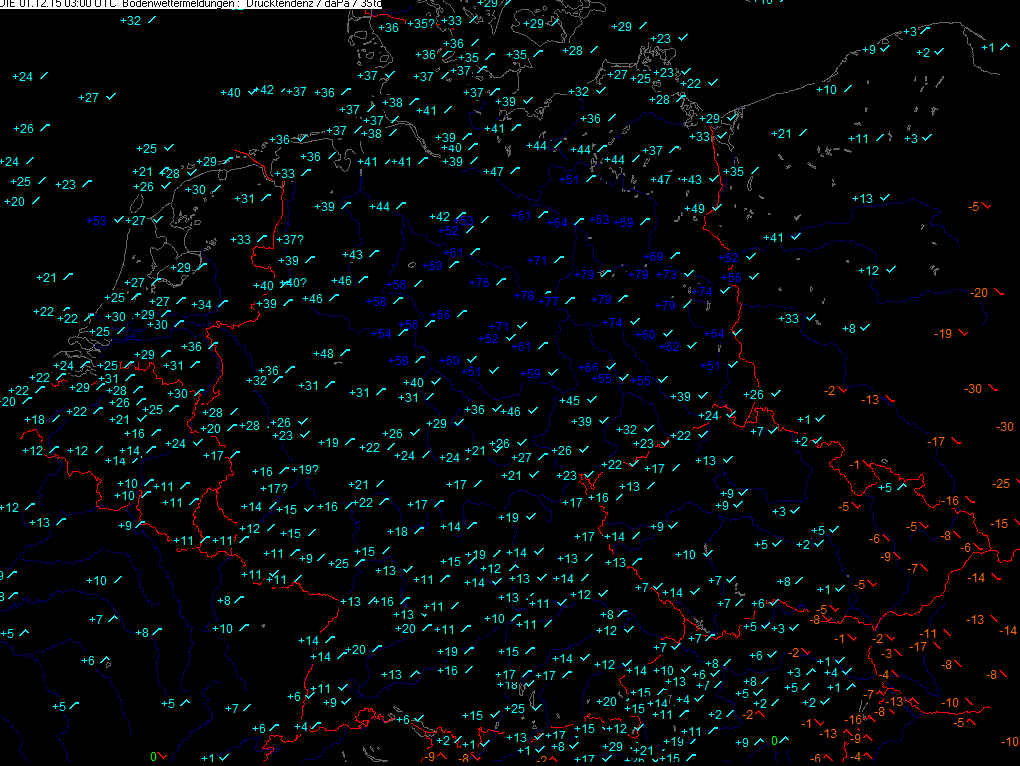1020x766 pixels.
Task: Pick the uncertain +40? station reading
Action: pyautogui.click(x=293, y=282)
